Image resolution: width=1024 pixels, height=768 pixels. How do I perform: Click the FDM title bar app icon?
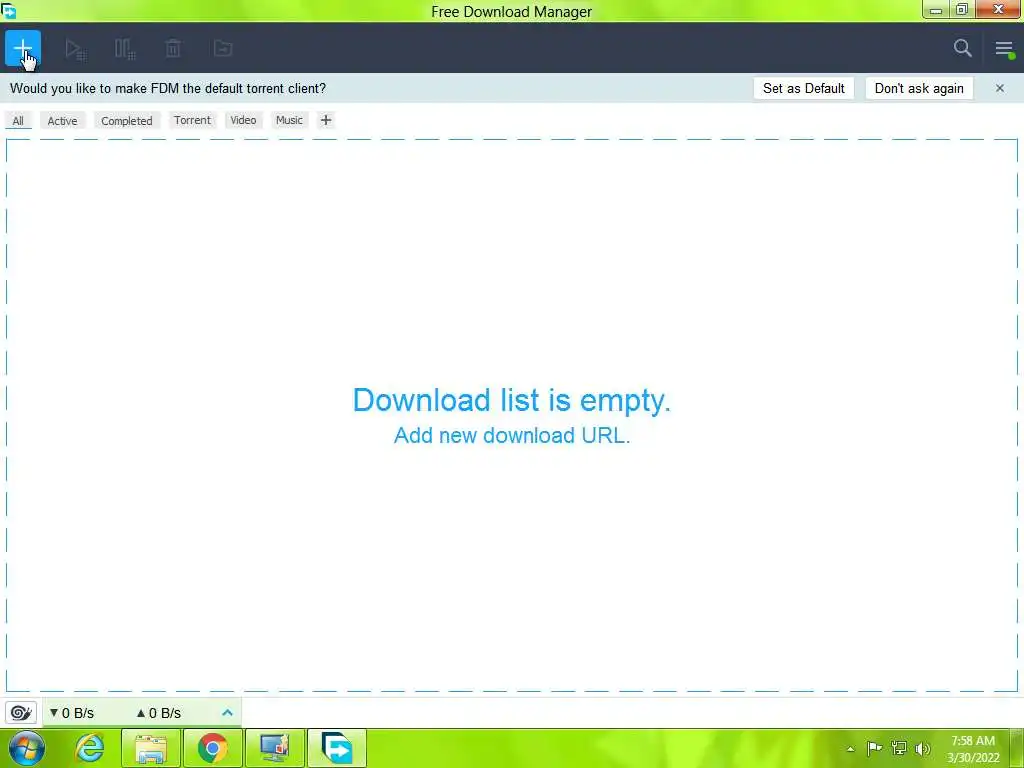coord(8,10)
